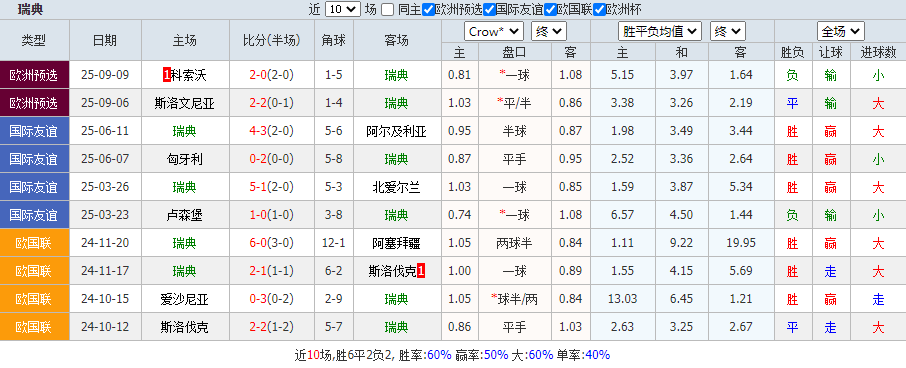Screen dimensions: 906x368
Task: Open score 0-3(0-2) at 爱沙尼亚
Action: pos(272,300)
